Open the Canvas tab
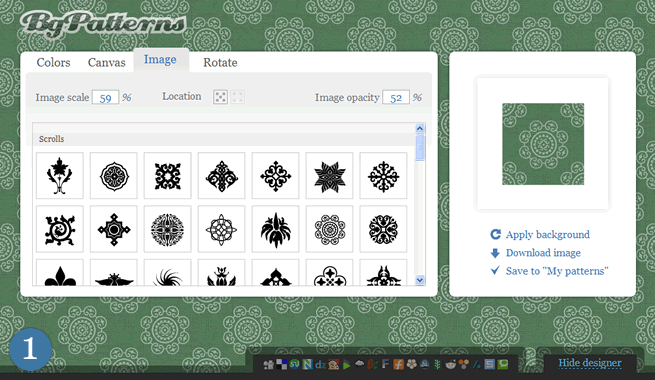Image resolution: width=655 pixels, height=380 pixels. pos(107,62)
